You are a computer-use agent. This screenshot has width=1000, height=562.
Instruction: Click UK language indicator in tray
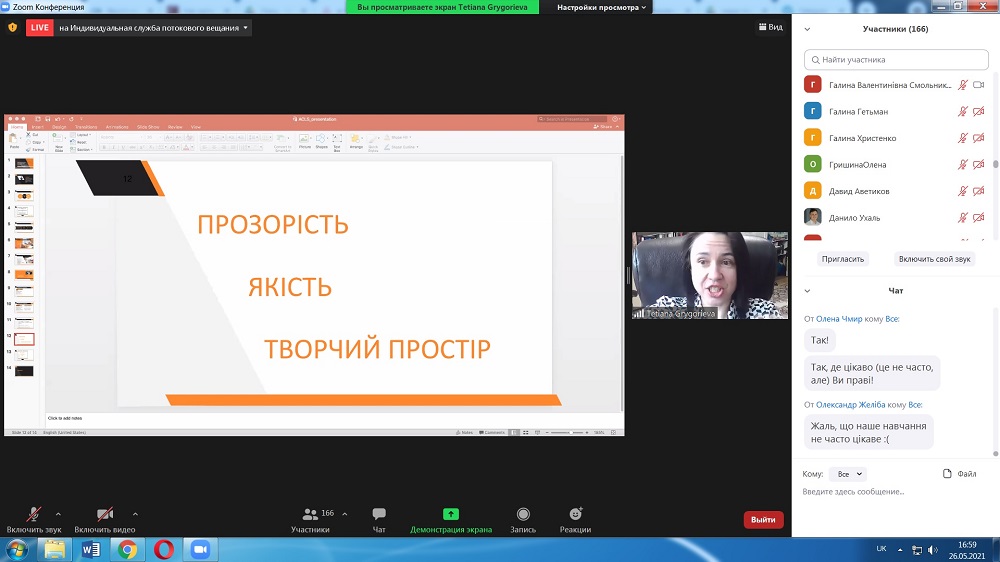click(x=881, y=549)
